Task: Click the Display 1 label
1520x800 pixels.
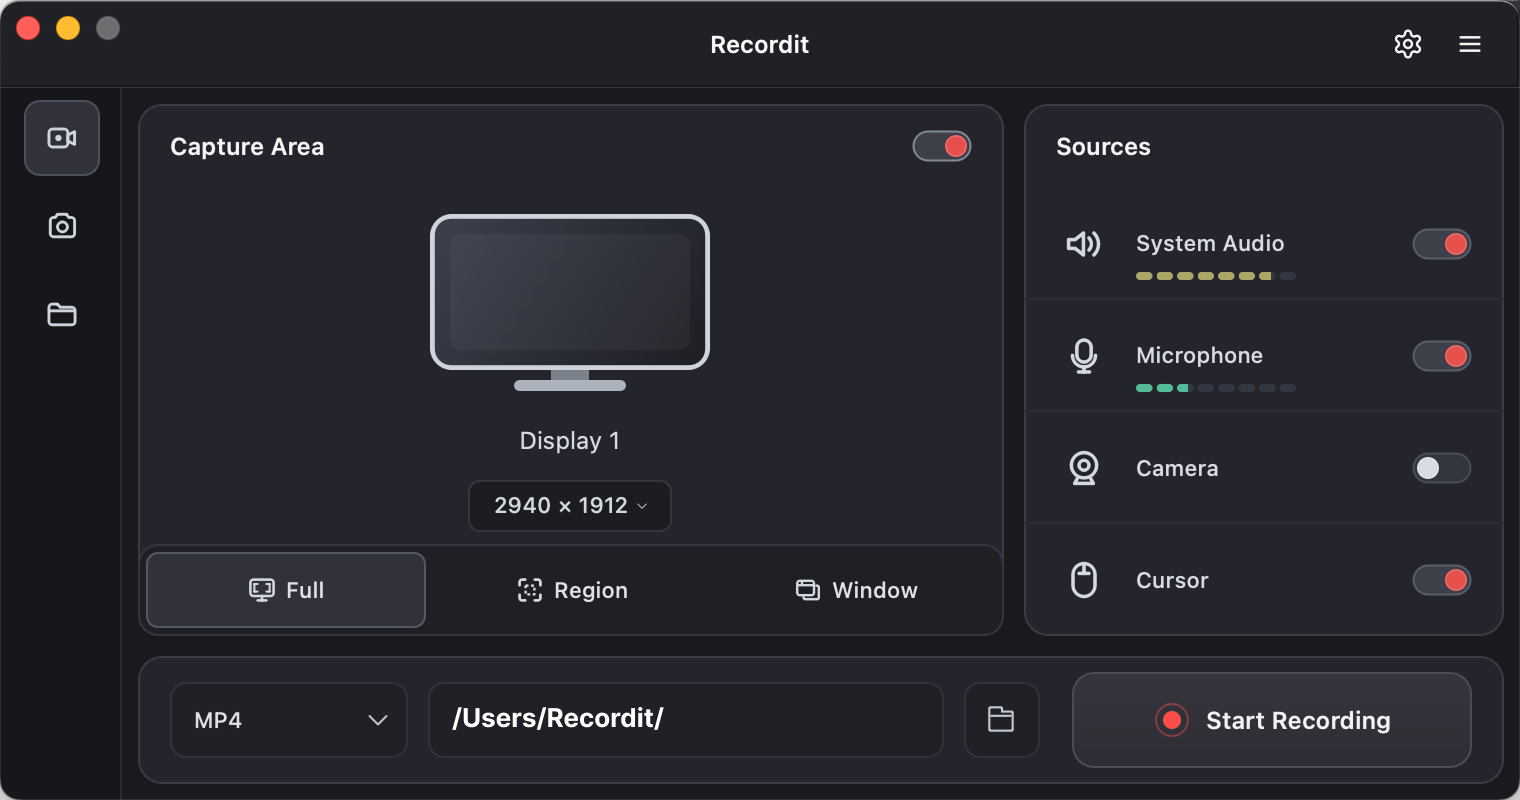Action: click(x=570, y=441)
